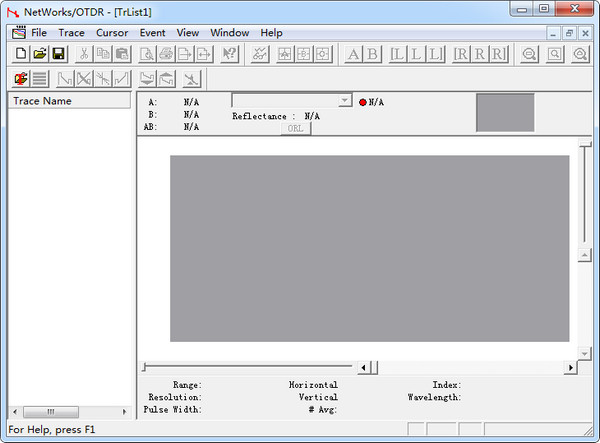Paste using the clipboard toolbar icon

click(122, 54)
